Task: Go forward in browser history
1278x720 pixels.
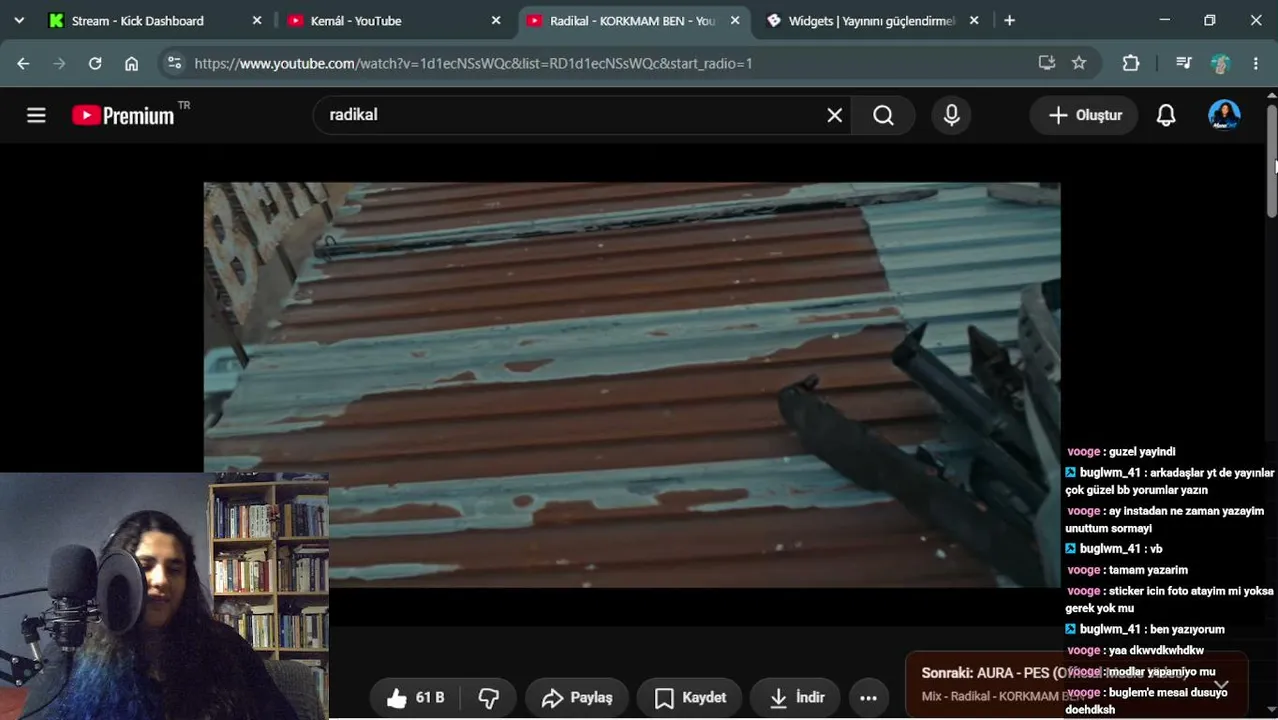Action: pyautogui.click(x=59, y=63)
